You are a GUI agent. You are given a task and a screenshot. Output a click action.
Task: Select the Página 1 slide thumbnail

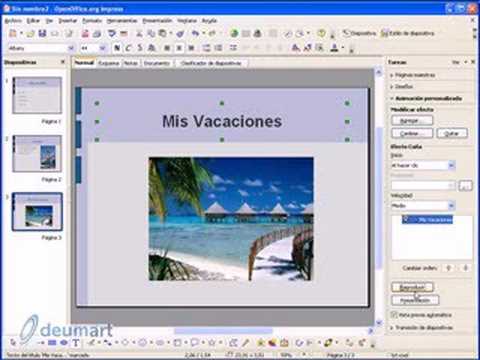click(37, 95)
